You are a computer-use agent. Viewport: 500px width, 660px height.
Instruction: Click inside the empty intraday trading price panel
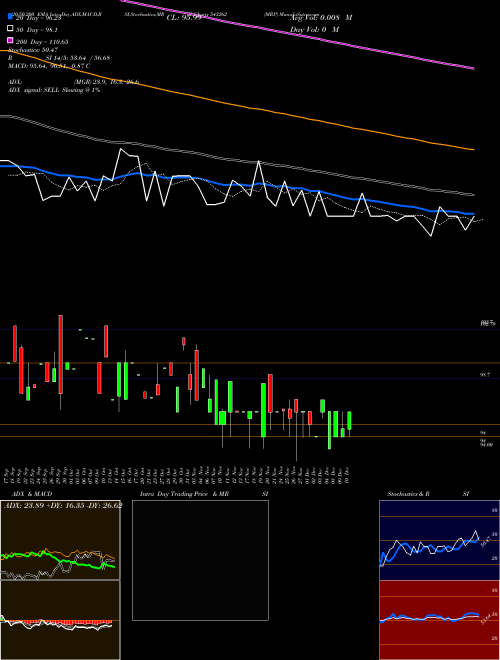[200, 560]
